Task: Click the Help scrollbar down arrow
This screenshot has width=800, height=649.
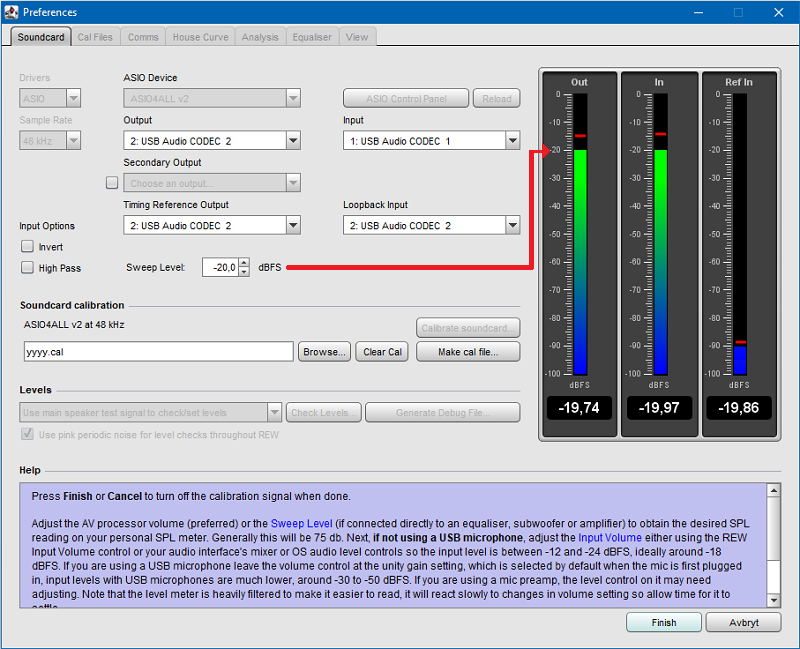Action: (x=773, y=601)
